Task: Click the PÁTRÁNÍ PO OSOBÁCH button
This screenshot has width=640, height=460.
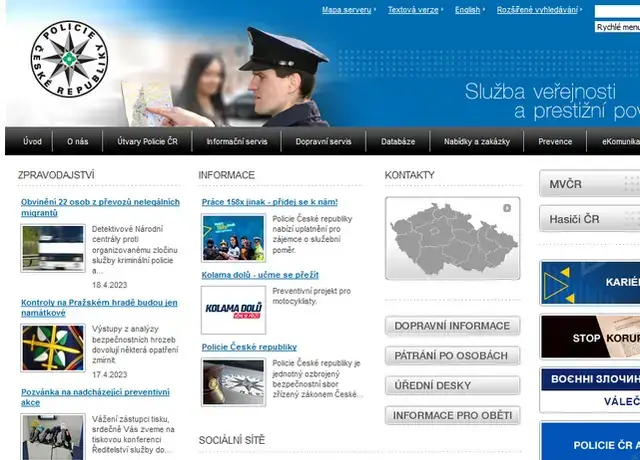Action: click(452, 356)
